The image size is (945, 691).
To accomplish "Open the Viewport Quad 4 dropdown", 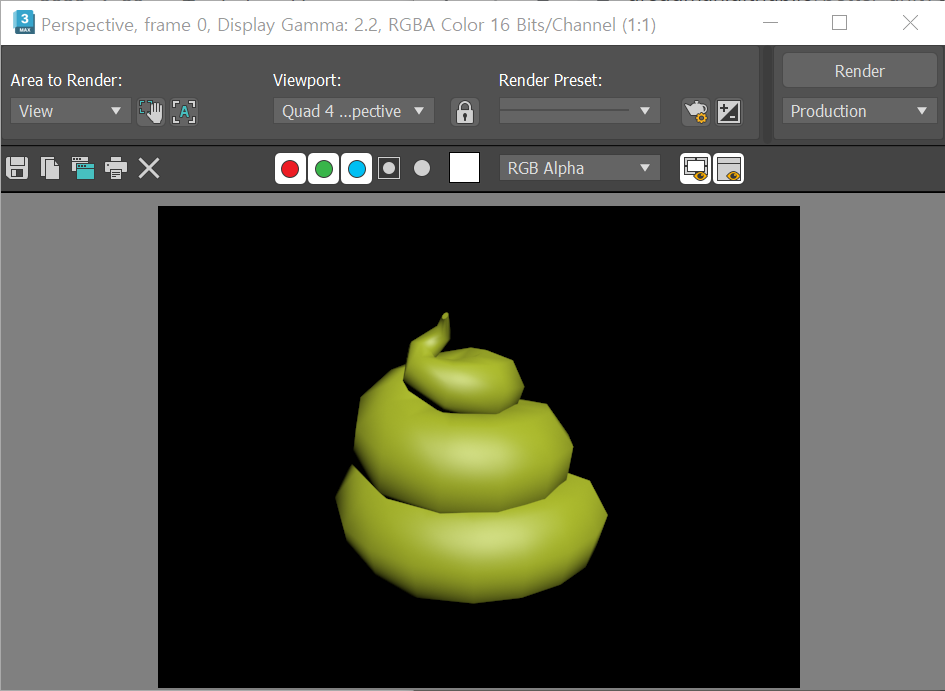I will click(x=354, y=111).
